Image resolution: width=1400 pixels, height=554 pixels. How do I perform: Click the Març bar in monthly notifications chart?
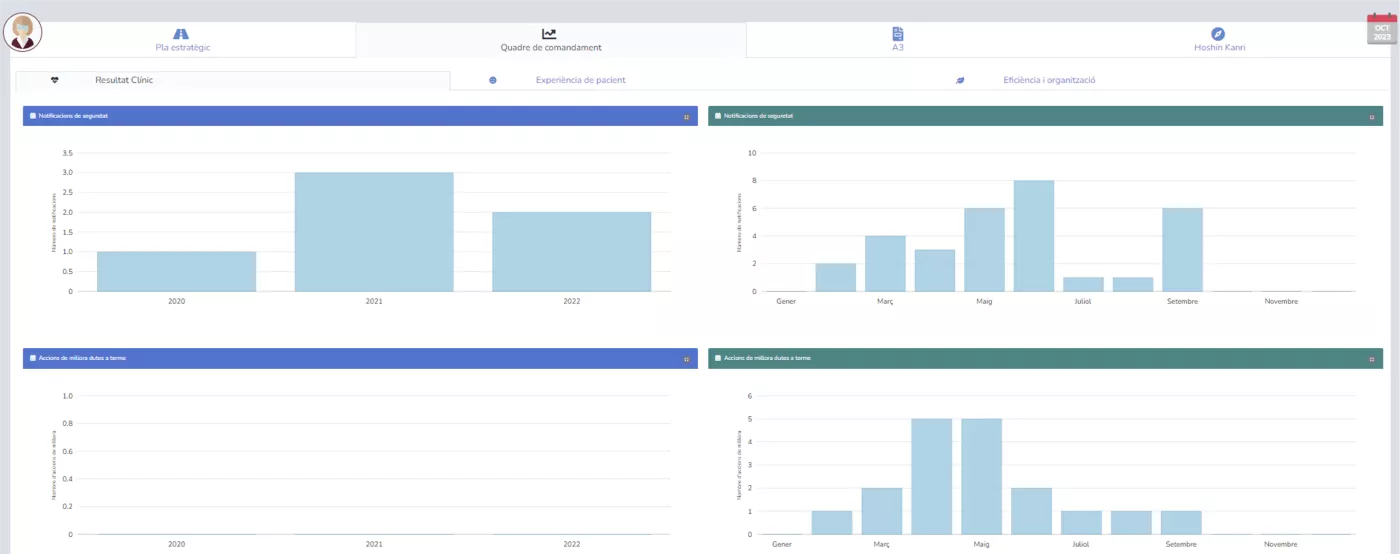pyautogui.click(x=885, y=263)
